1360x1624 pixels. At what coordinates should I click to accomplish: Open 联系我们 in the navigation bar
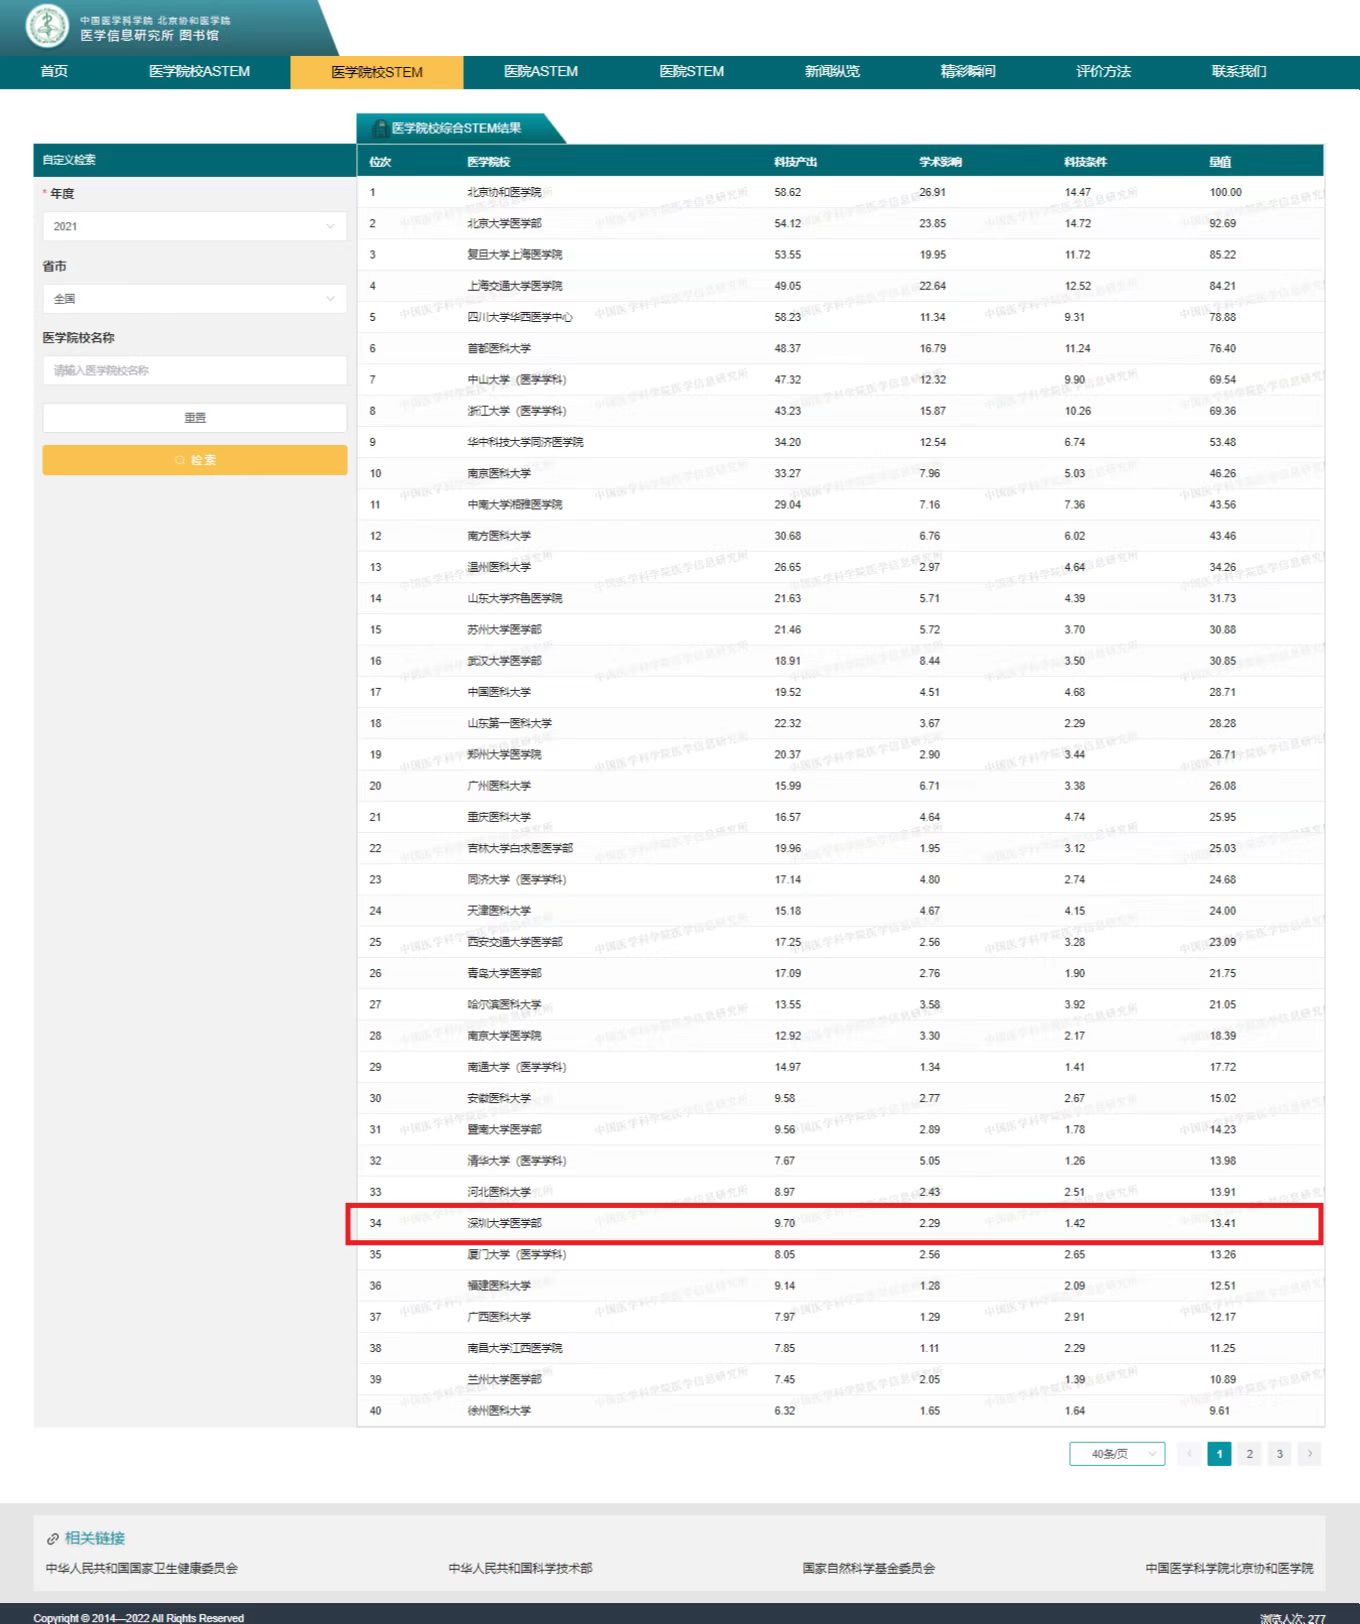coord(1239,72)
